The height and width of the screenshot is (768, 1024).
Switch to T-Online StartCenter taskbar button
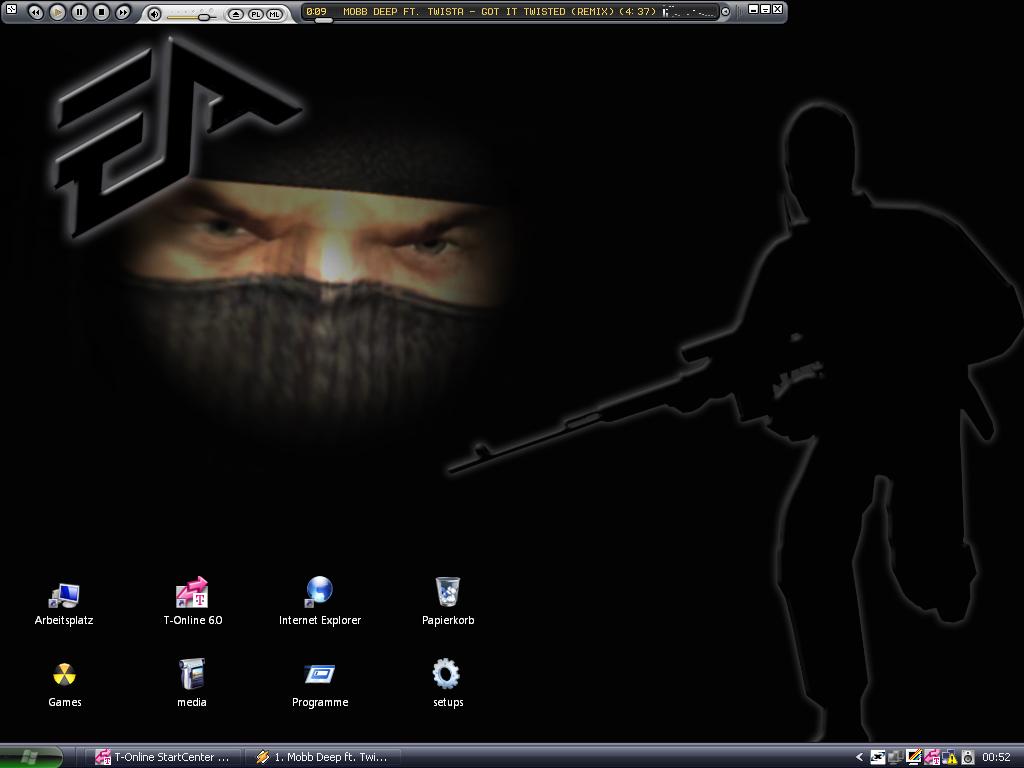click(163, 757)
